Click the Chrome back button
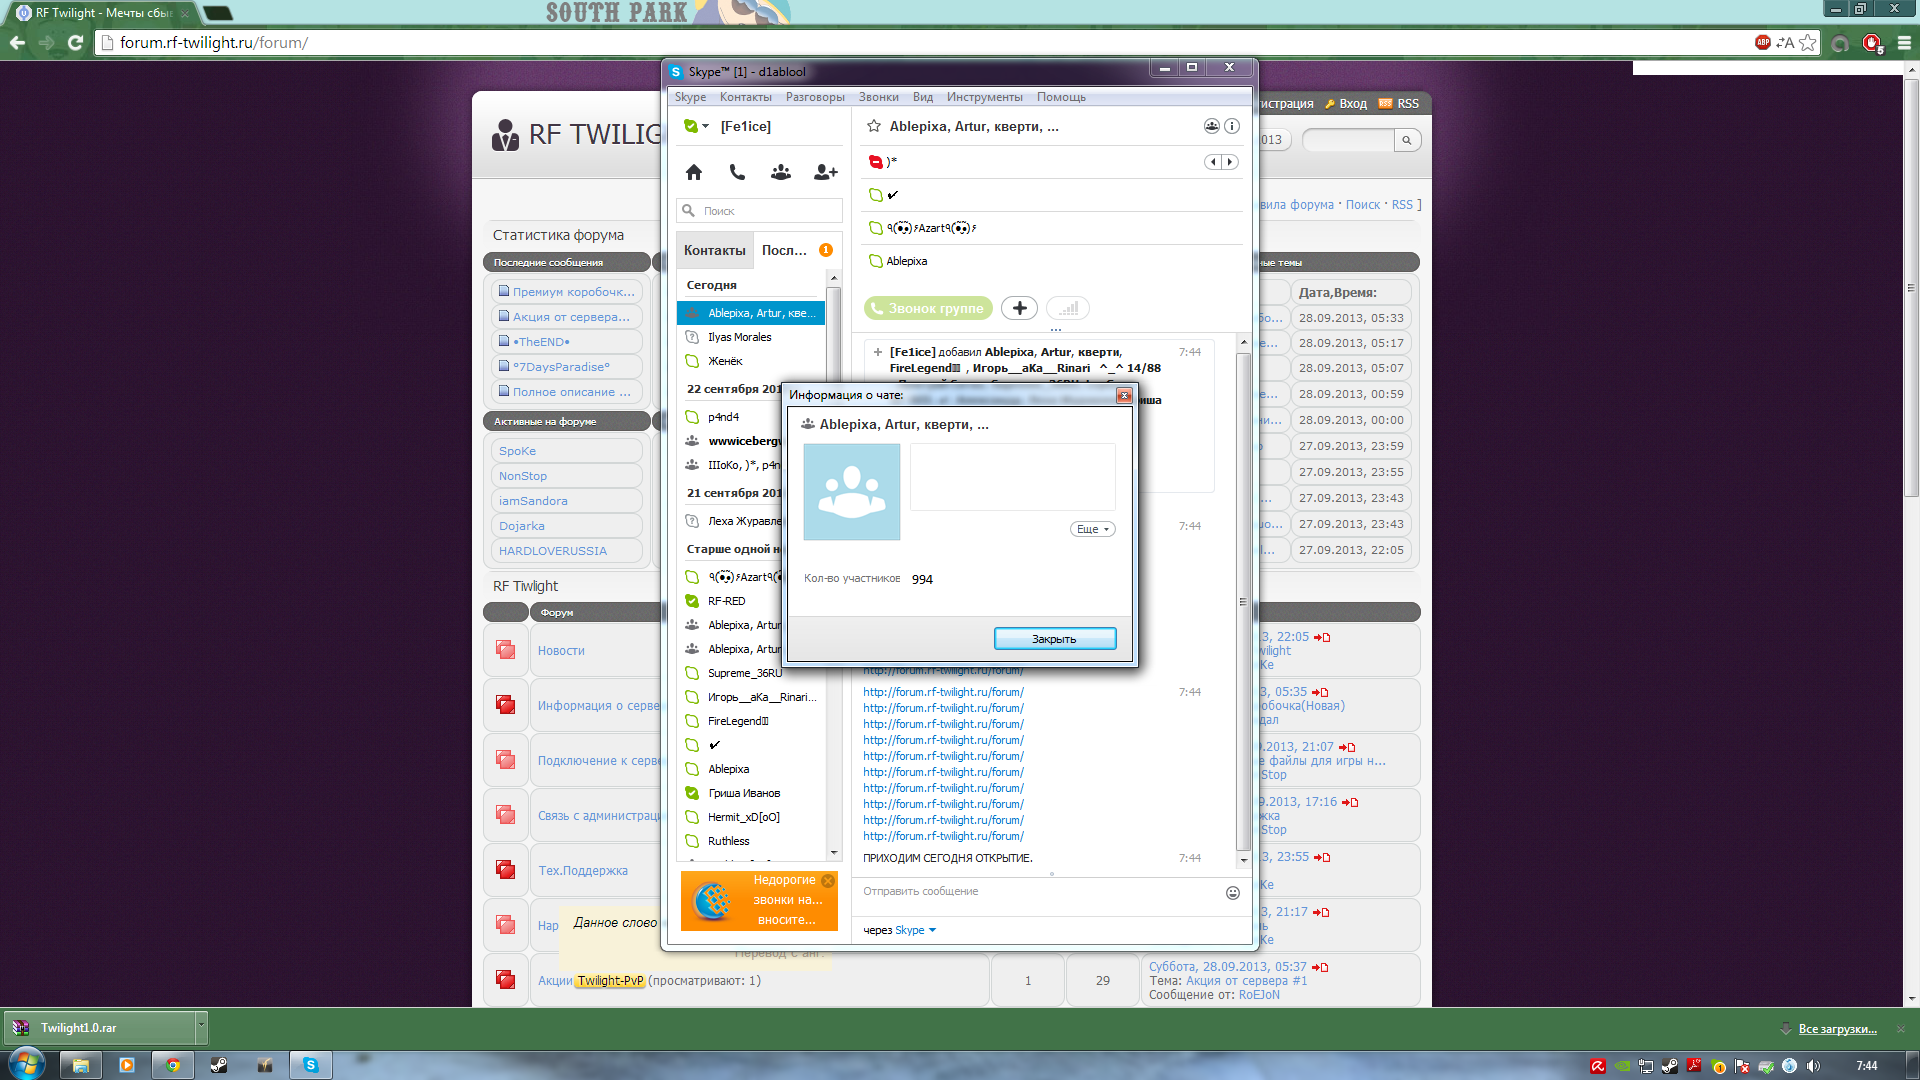Viewport: 1920px width, 1080px height. point(17,42)
